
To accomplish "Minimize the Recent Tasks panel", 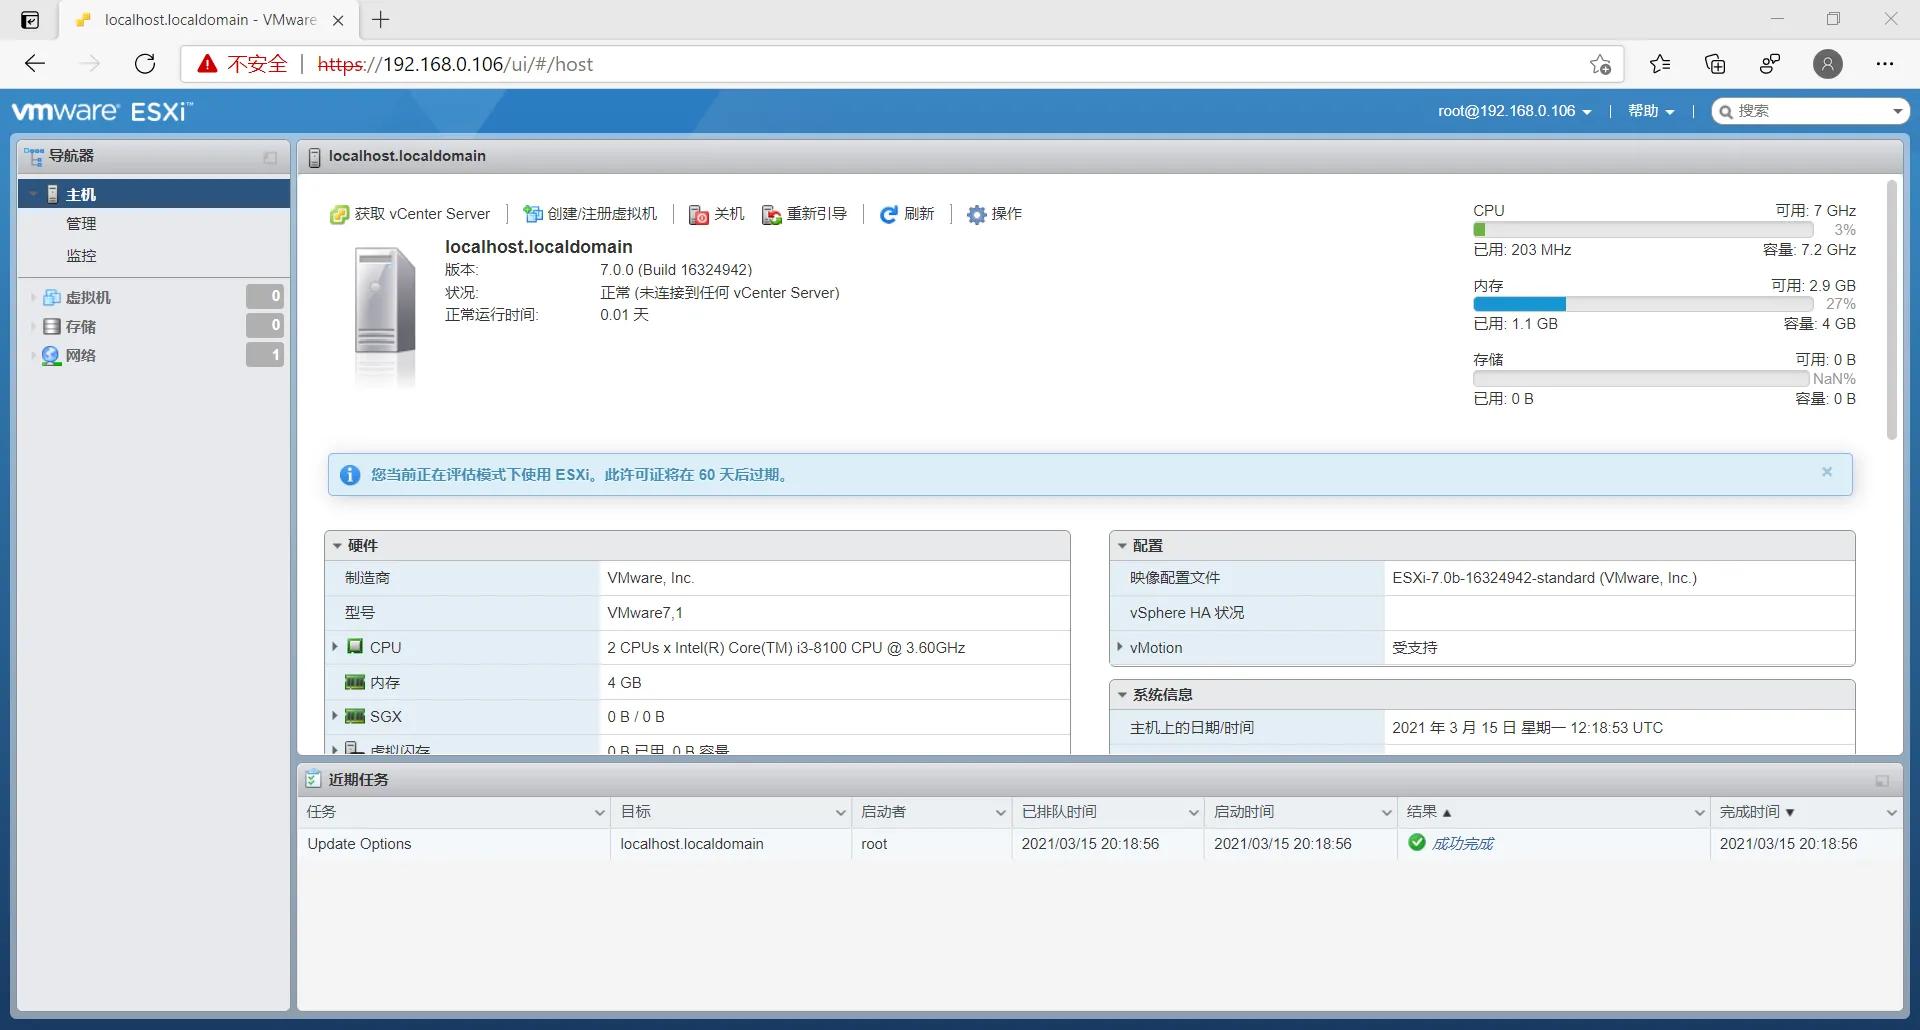I will 1882,781.
